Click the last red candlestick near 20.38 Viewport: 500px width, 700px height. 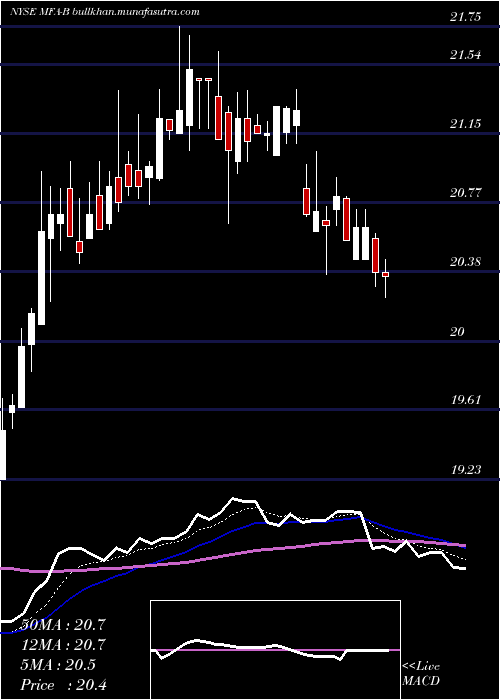pyautogui.click(x=385, y=274)
